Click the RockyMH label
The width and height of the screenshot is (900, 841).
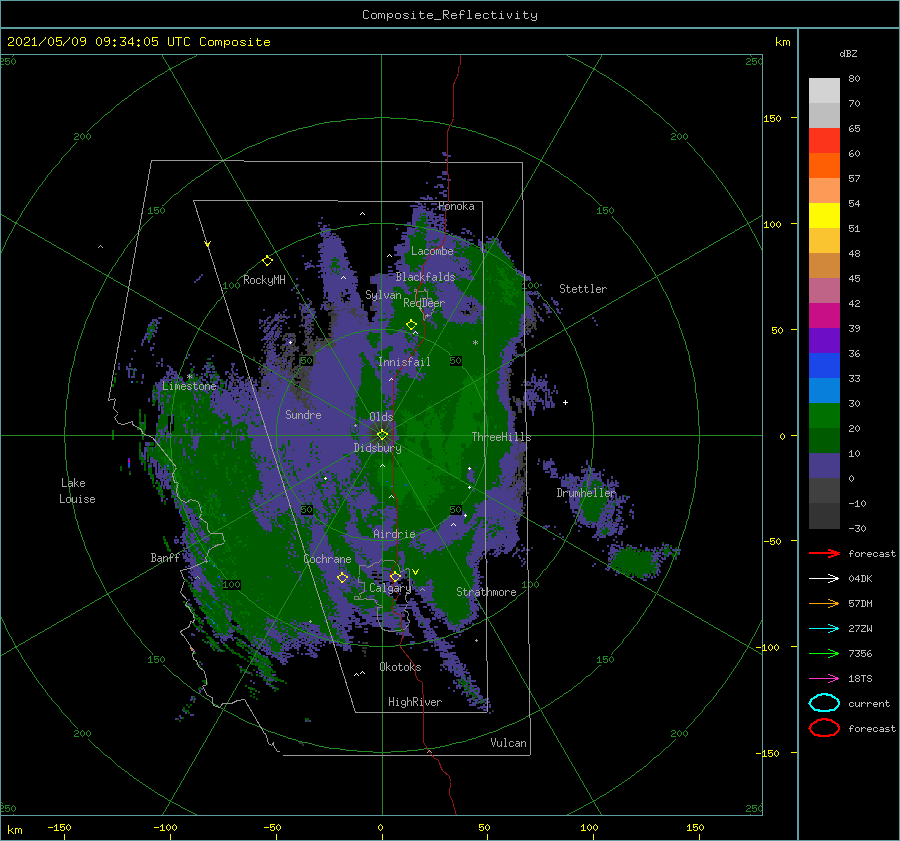pyautogui.click(x=264, y=280)
